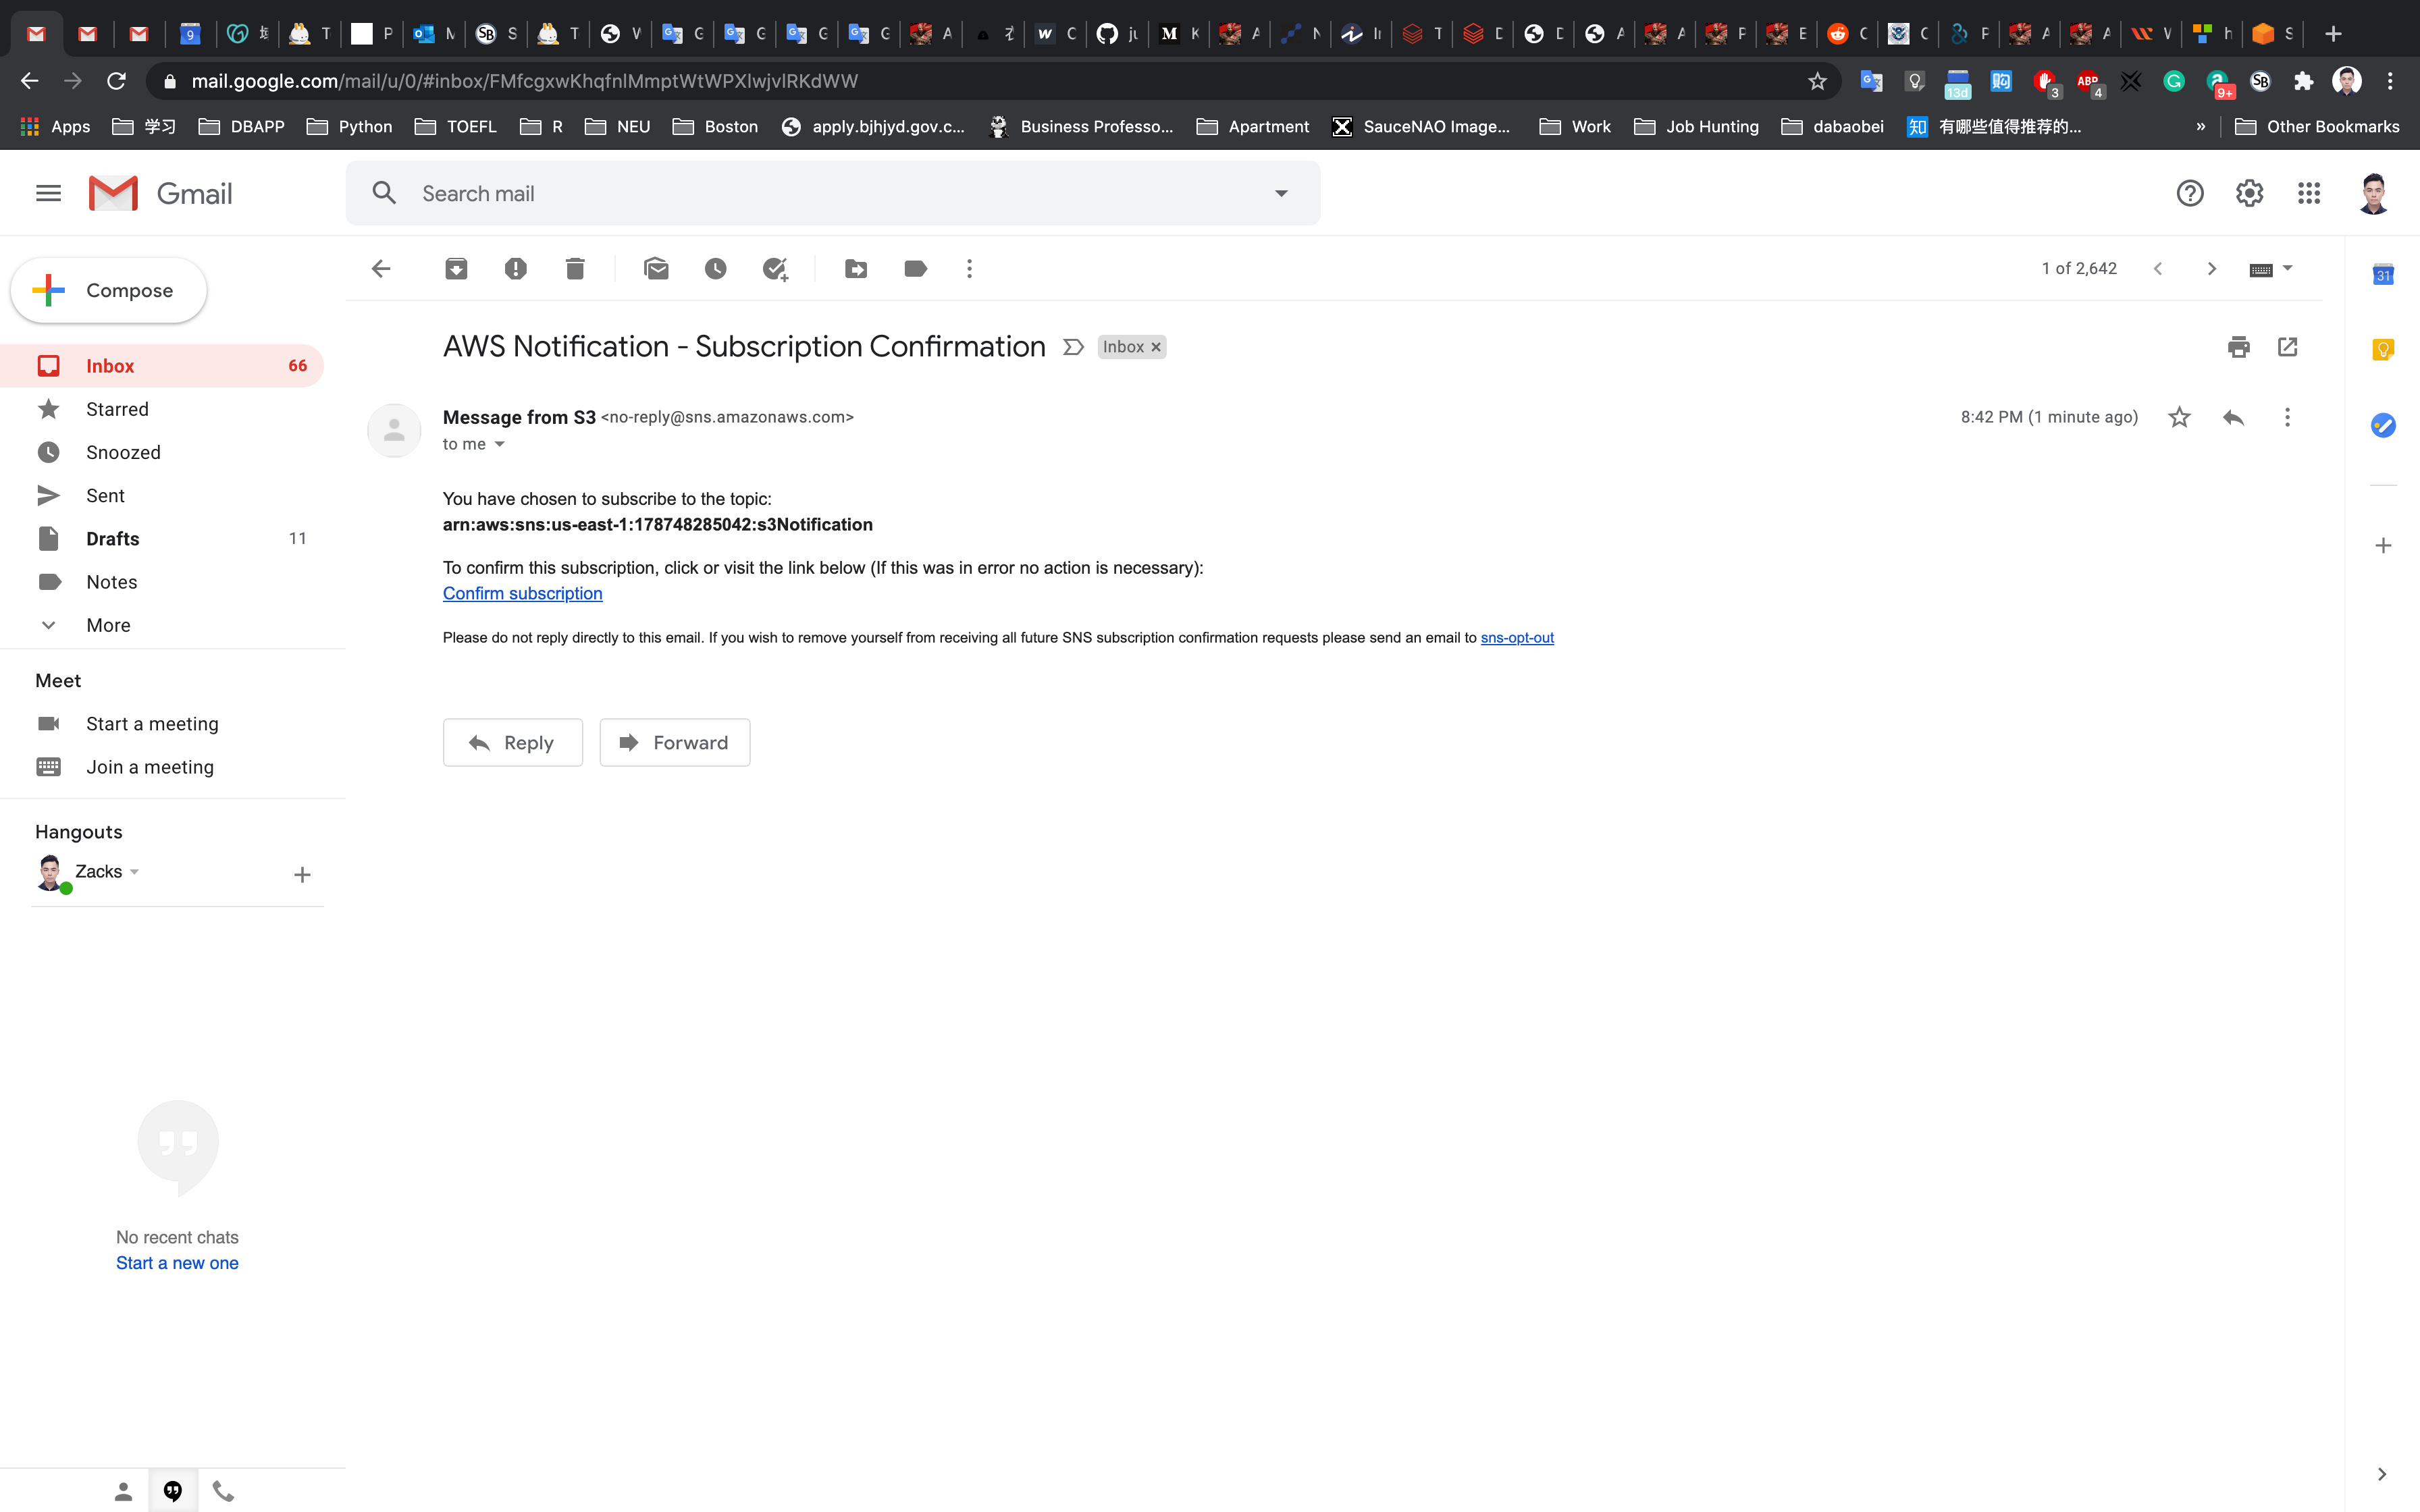Archive this email using the toolbar icon
The height and width of the screenshot is (1512, 2420).
tap(456, 268)
